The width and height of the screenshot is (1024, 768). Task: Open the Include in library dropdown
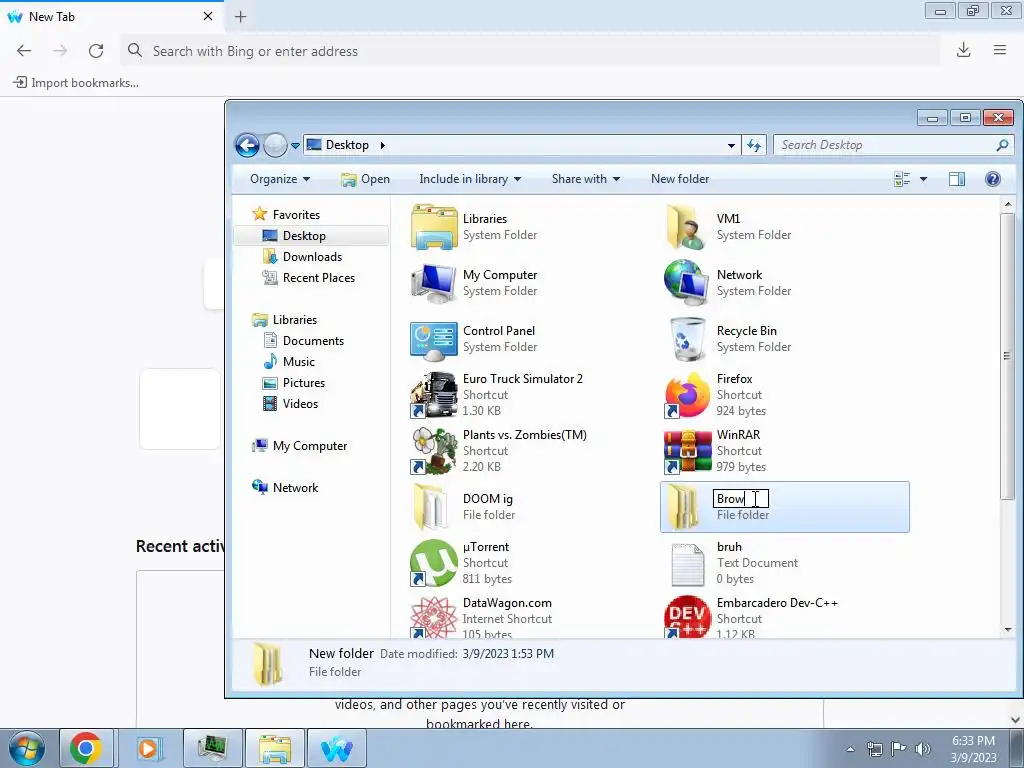pos(470,179)
